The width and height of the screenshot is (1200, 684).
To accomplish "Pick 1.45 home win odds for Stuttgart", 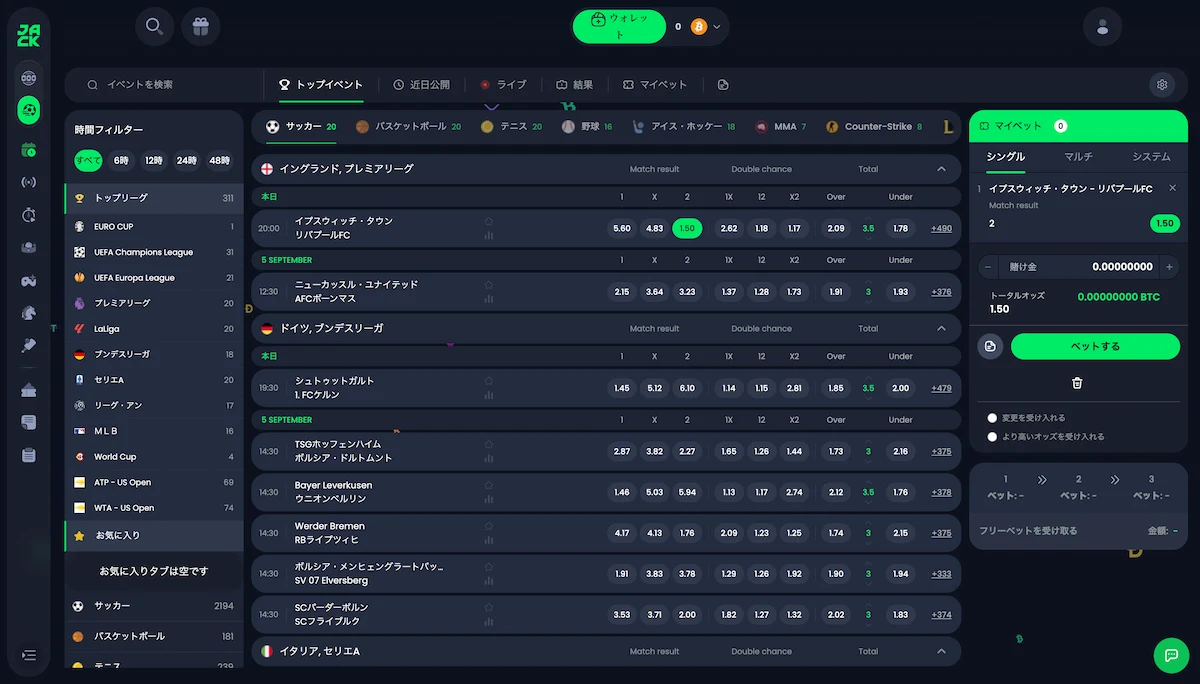I will tap(622, 388).
